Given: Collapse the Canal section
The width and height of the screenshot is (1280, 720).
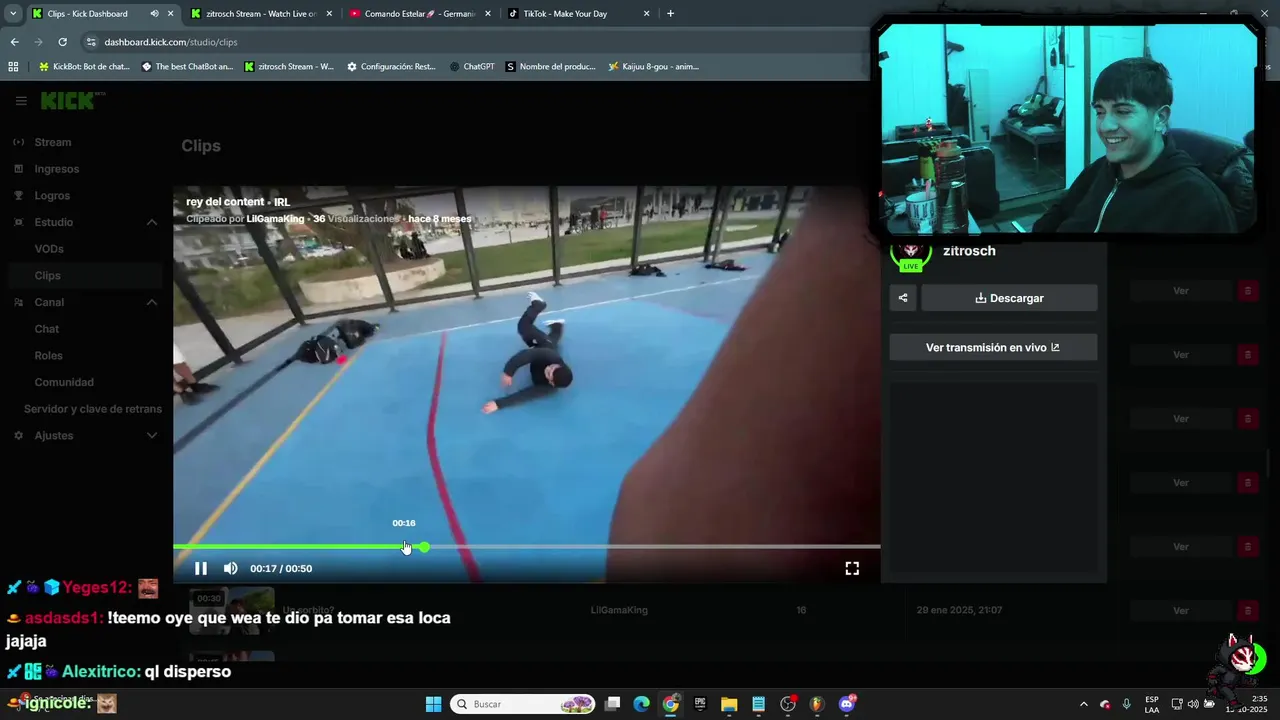Looking at the screenshot, I should (152, 302).
